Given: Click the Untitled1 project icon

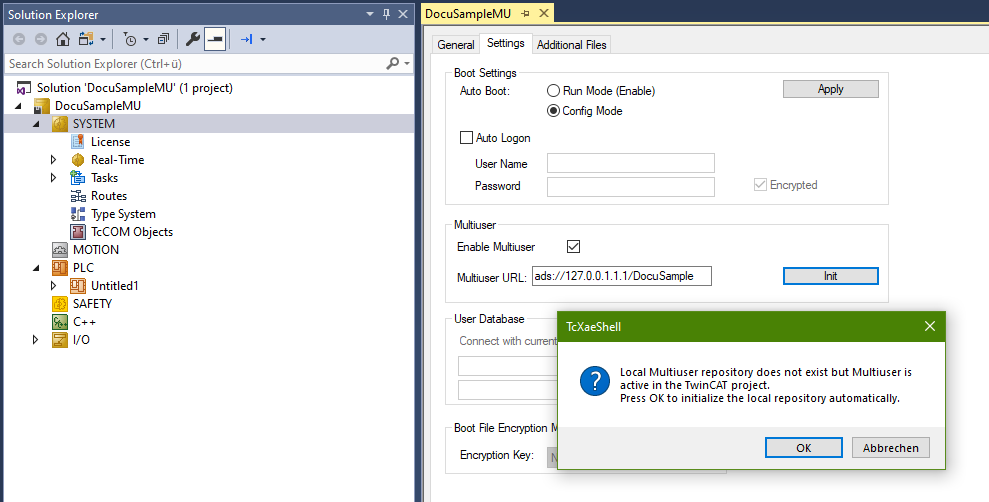Looking at the screenshot, I should click(x=78, y=286).
